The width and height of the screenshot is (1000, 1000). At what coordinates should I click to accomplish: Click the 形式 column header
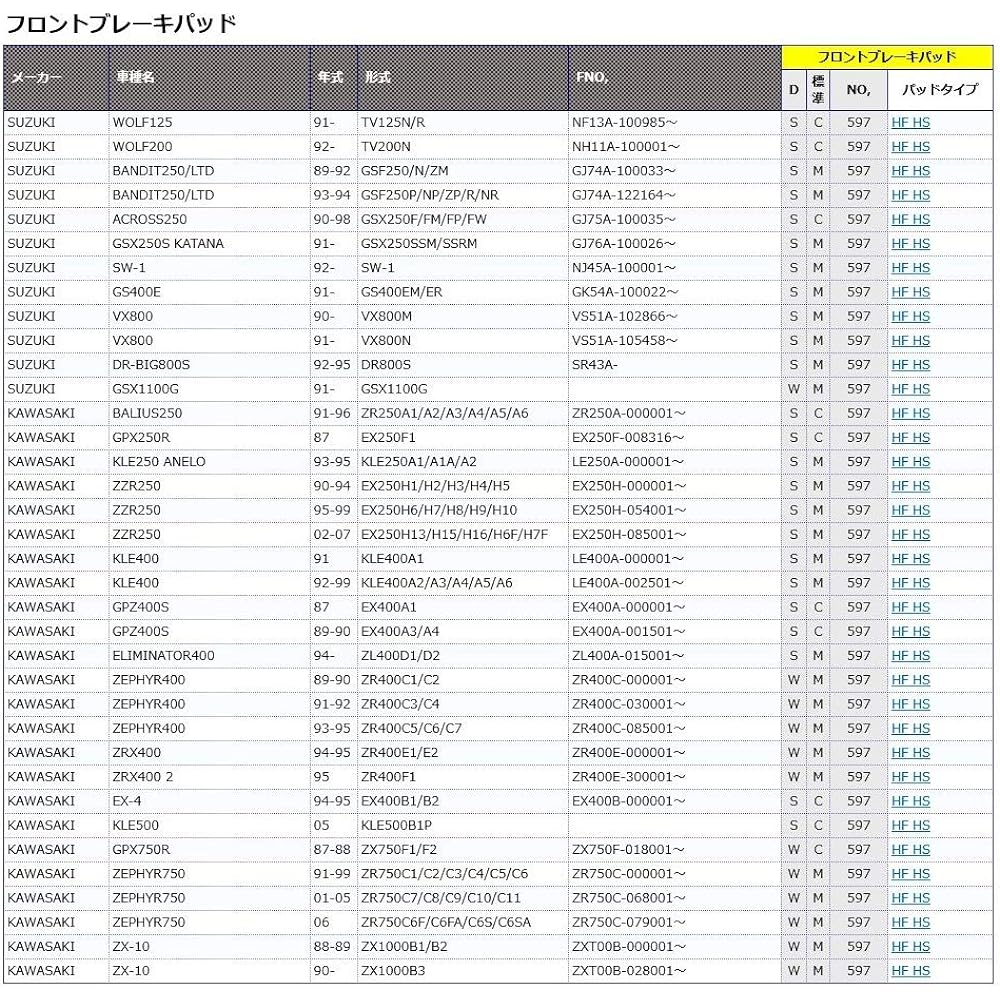point(463,78)
